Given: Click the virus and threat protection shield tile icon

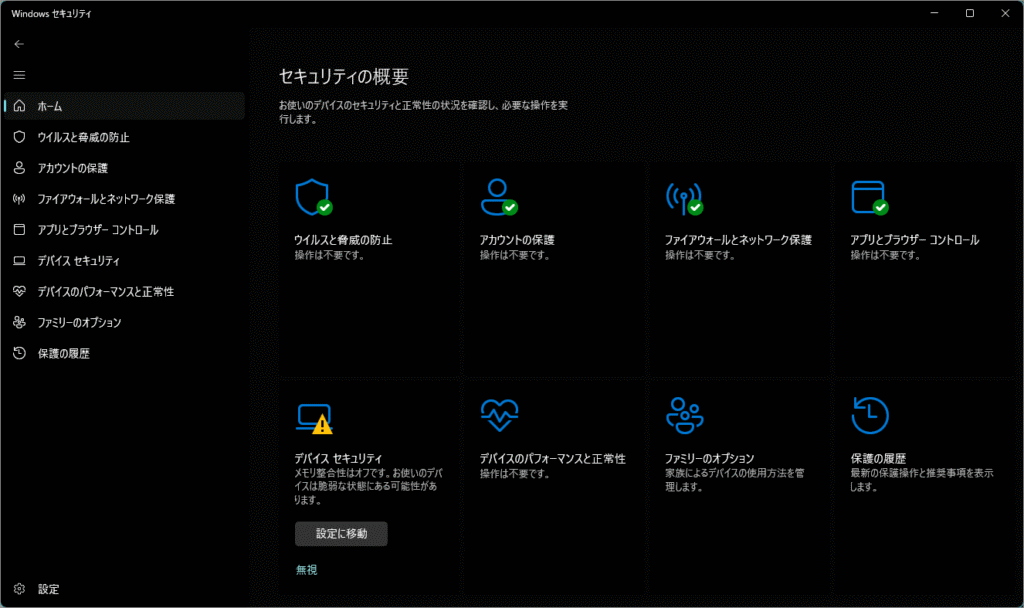Looking at the screenshot, I should click(x=312, y=198).
